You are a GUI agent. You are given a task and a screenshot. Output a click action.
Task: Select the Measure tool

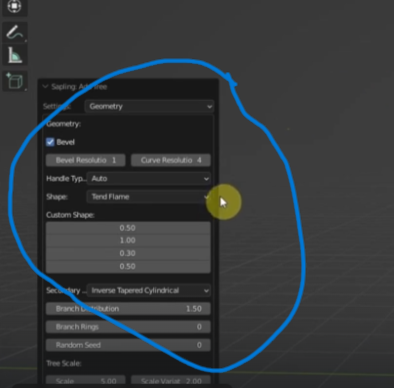(15, 56)
